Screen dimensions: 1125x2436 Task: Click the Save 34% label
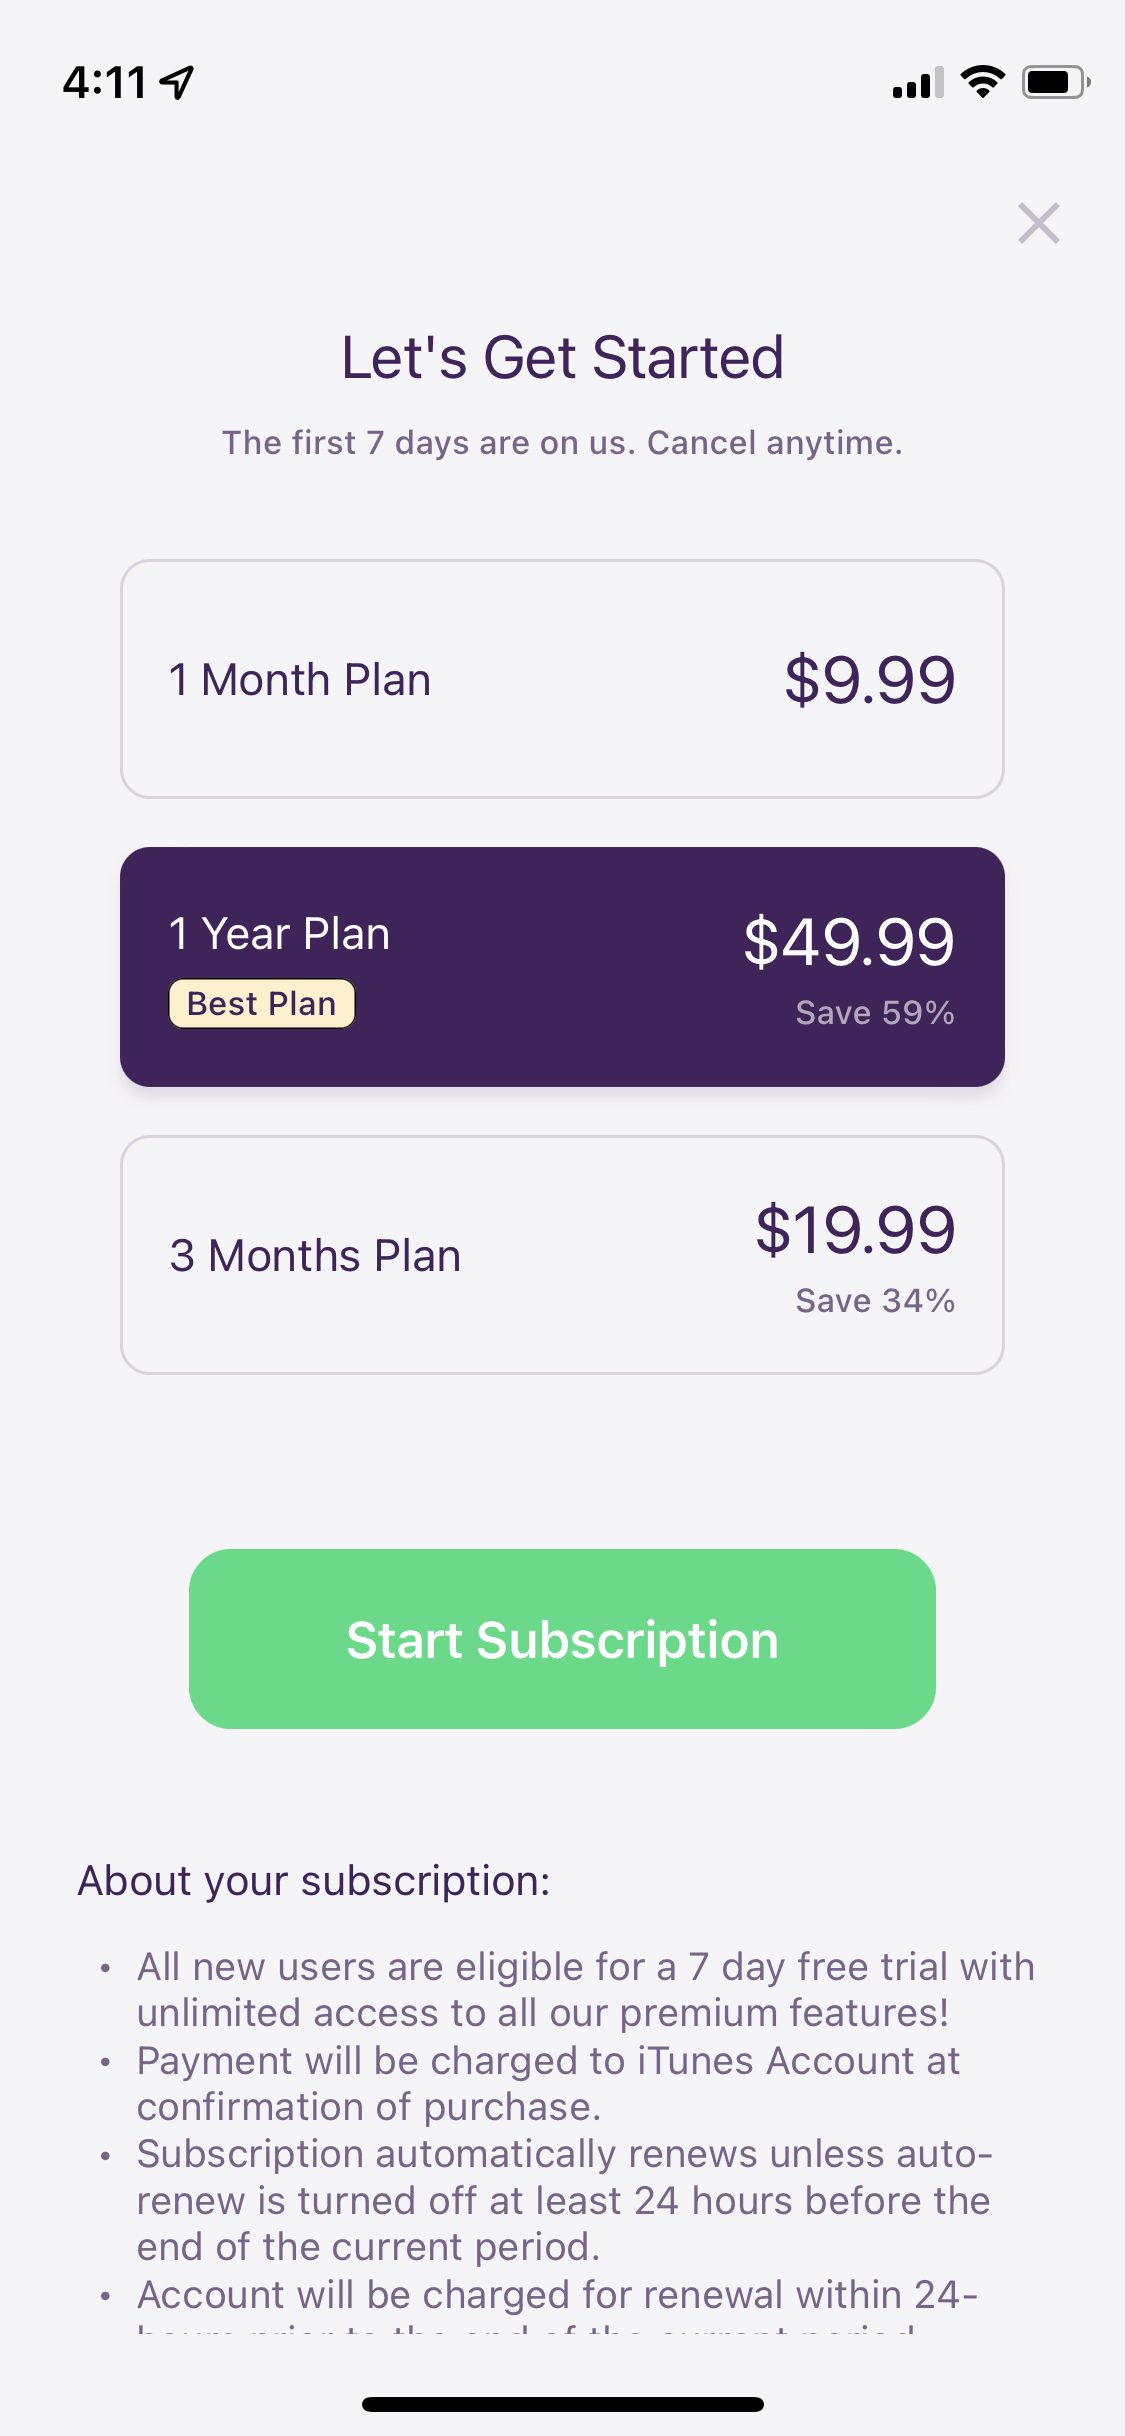(x=875, y=1299)
